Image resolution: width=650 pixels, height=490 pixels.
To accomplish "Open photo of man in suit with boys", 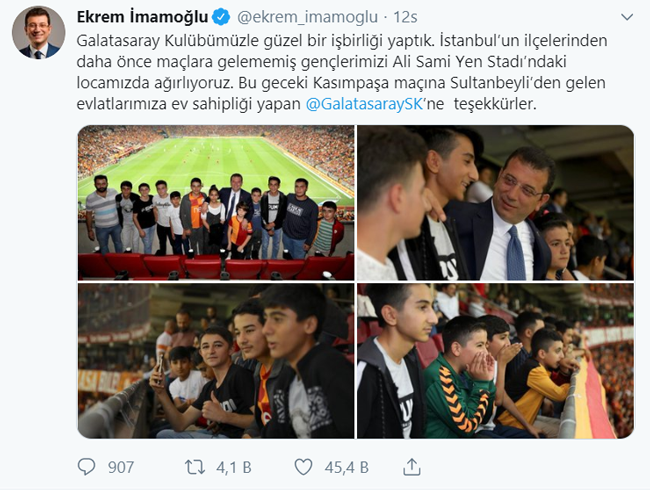I will (495, 202).
